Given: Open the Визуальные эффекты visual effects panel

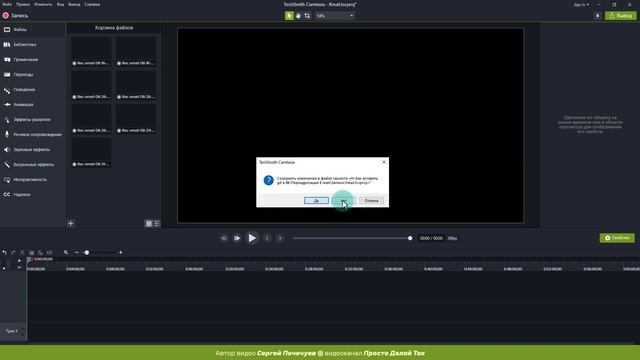Looking at the screenshot, I should click(x=33, y=164).
